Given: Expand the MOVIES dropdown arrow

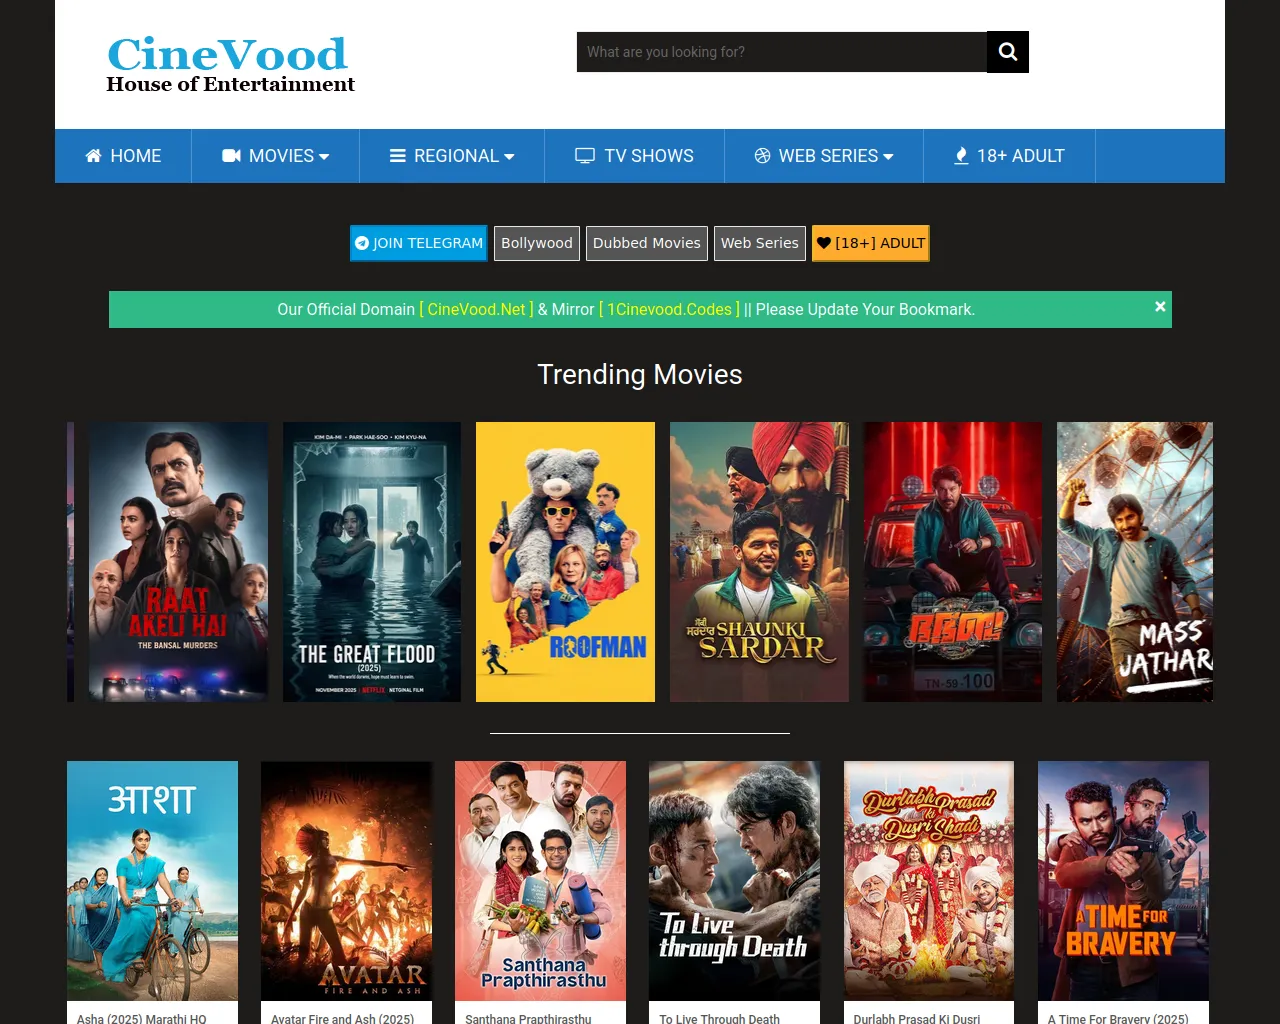Looking at the screenshot, I should click(x=324, y=157).
